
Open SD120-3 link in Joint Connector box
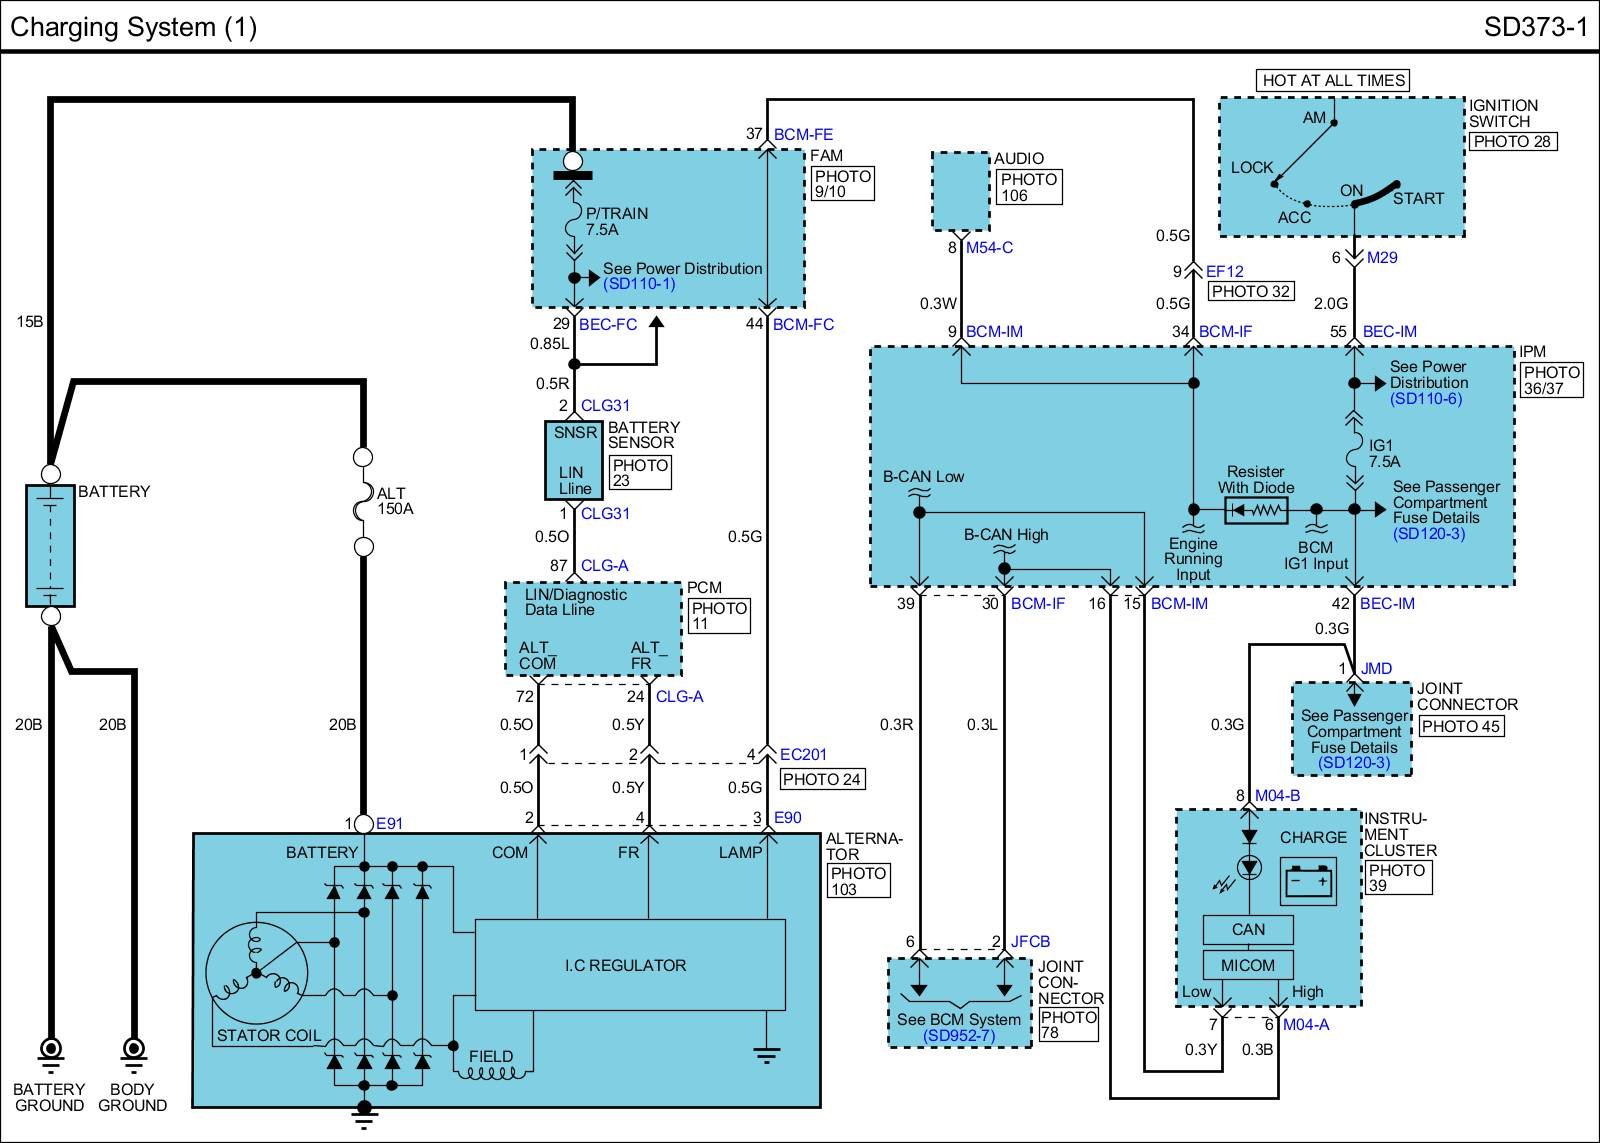(1353, 763)
